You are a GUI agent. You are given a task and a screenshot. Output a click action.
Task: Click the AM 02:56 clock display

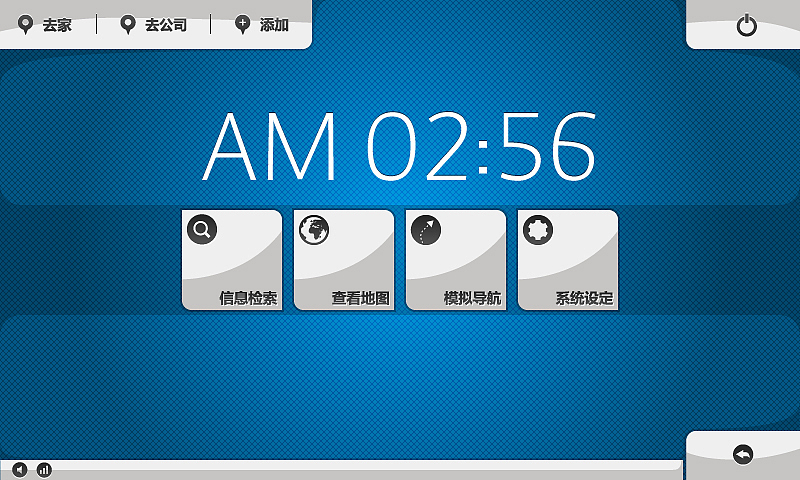coord(399,146)
